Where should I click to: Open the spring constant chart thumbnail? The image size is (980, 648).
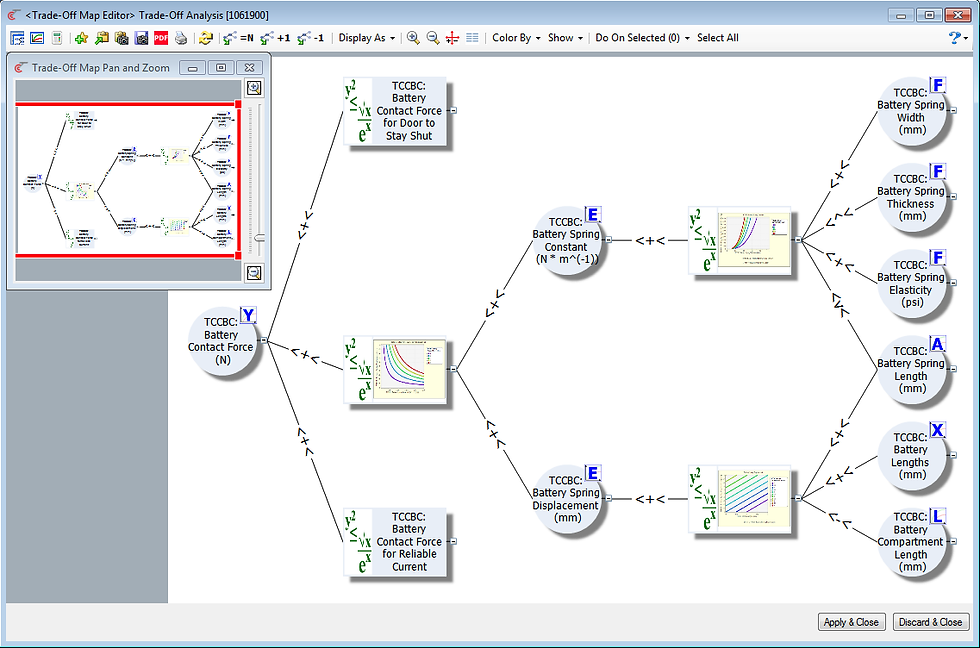tap(753, 240)
